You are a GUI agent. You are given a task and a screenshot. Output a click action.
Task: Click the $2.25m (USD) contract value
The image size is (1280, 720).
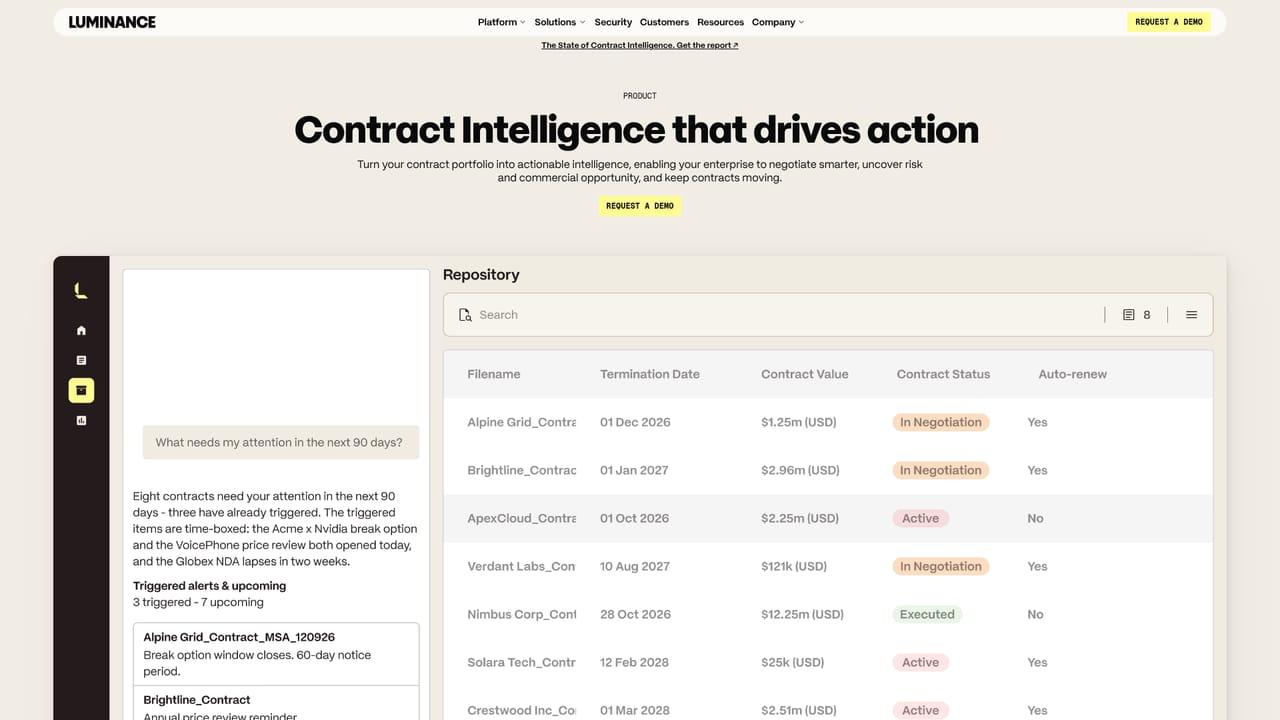pos(800,518)
